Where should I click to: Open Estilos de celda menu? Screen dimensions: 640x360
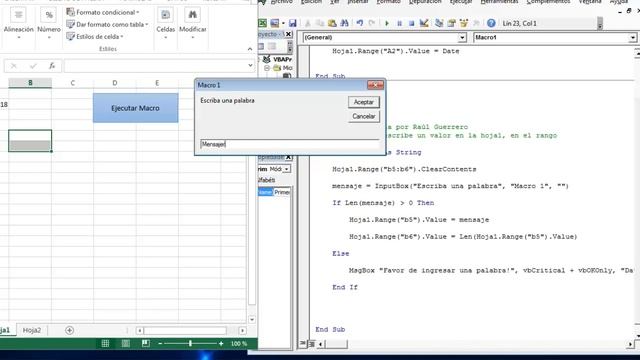(95, 37)
